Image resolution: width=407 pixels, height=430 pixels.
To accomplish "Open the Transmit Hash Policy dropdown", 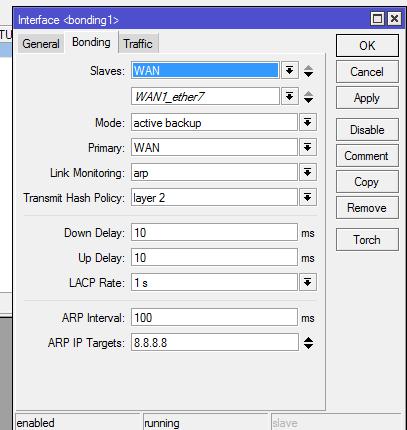I will tap(307, 197).
